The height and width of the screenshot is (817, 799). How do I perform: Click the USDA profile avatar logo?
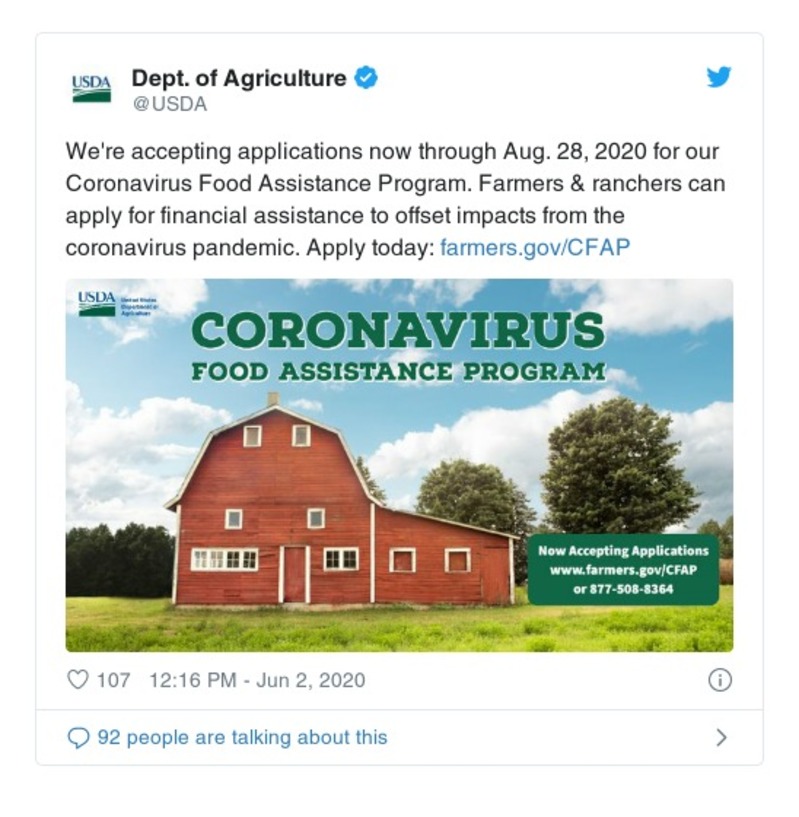click(92, 88)
